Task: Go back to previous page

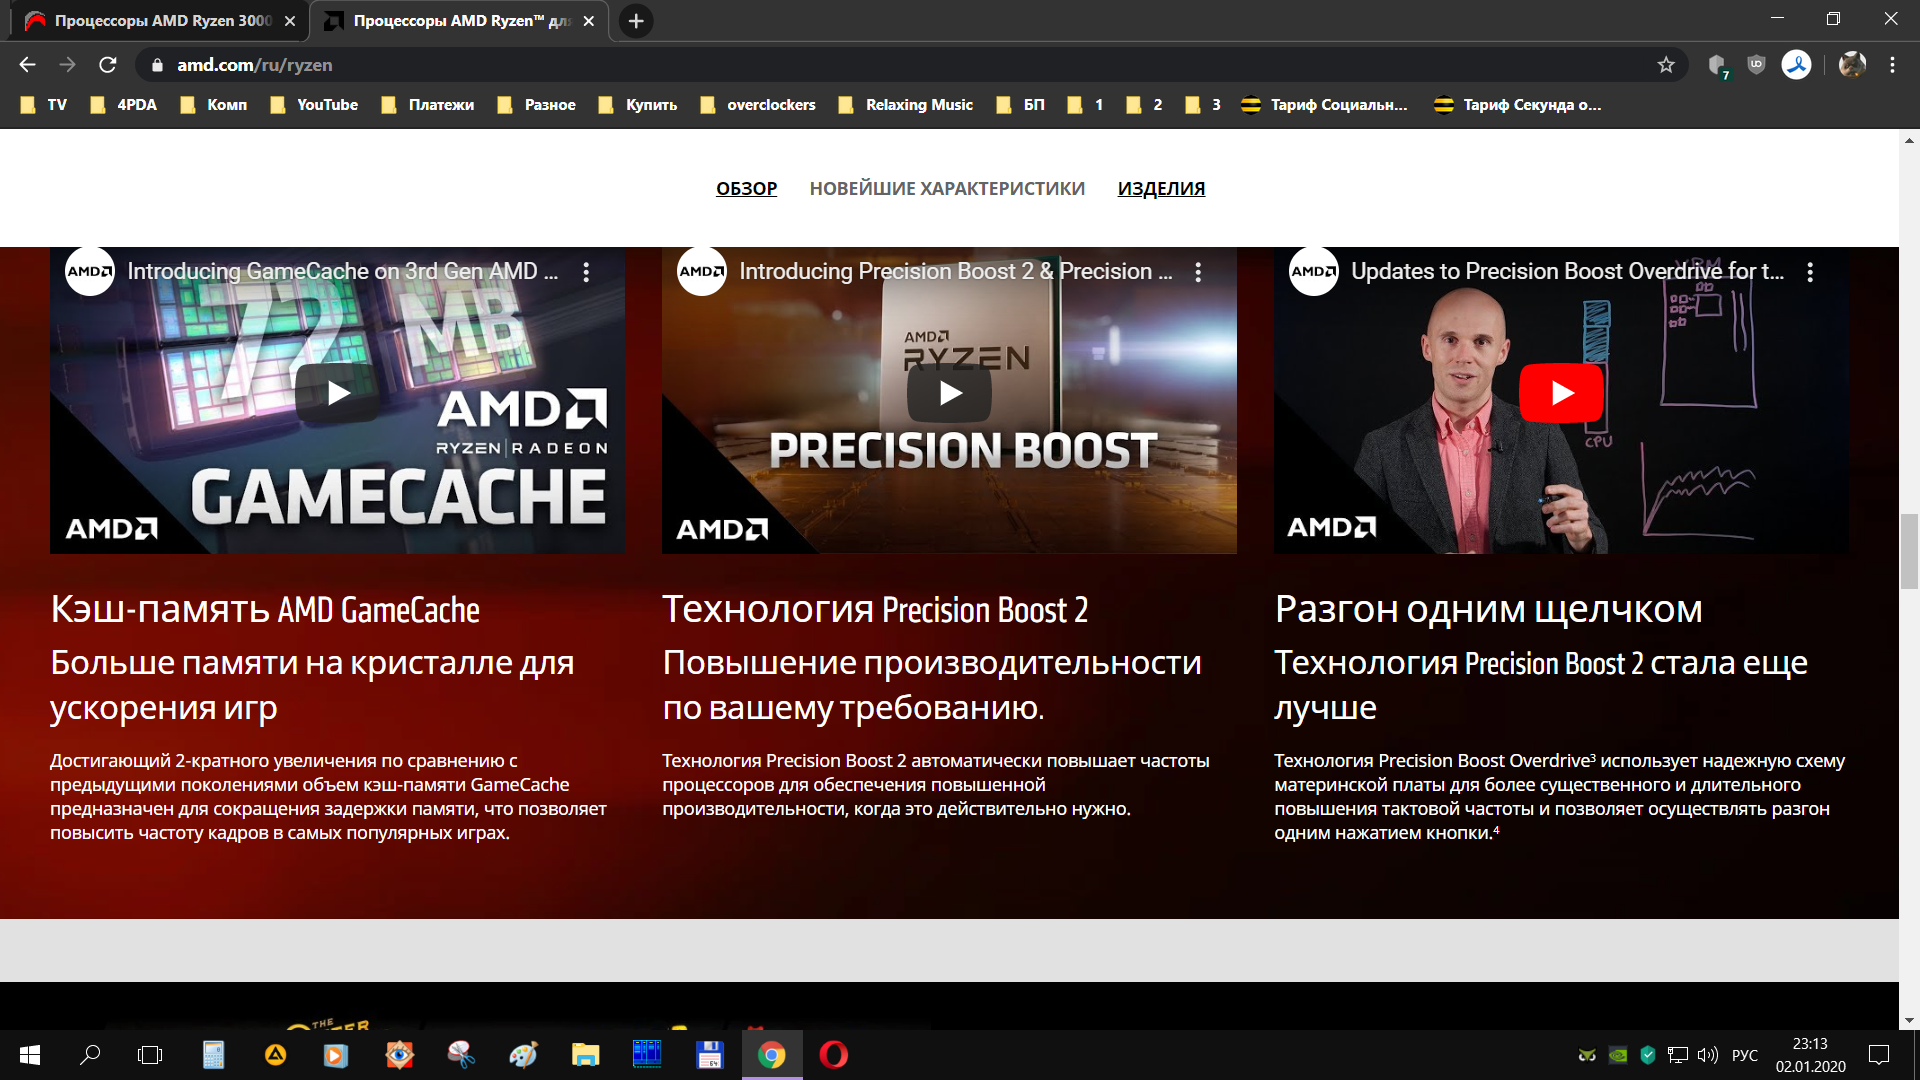Action: (x=27, y=65)
